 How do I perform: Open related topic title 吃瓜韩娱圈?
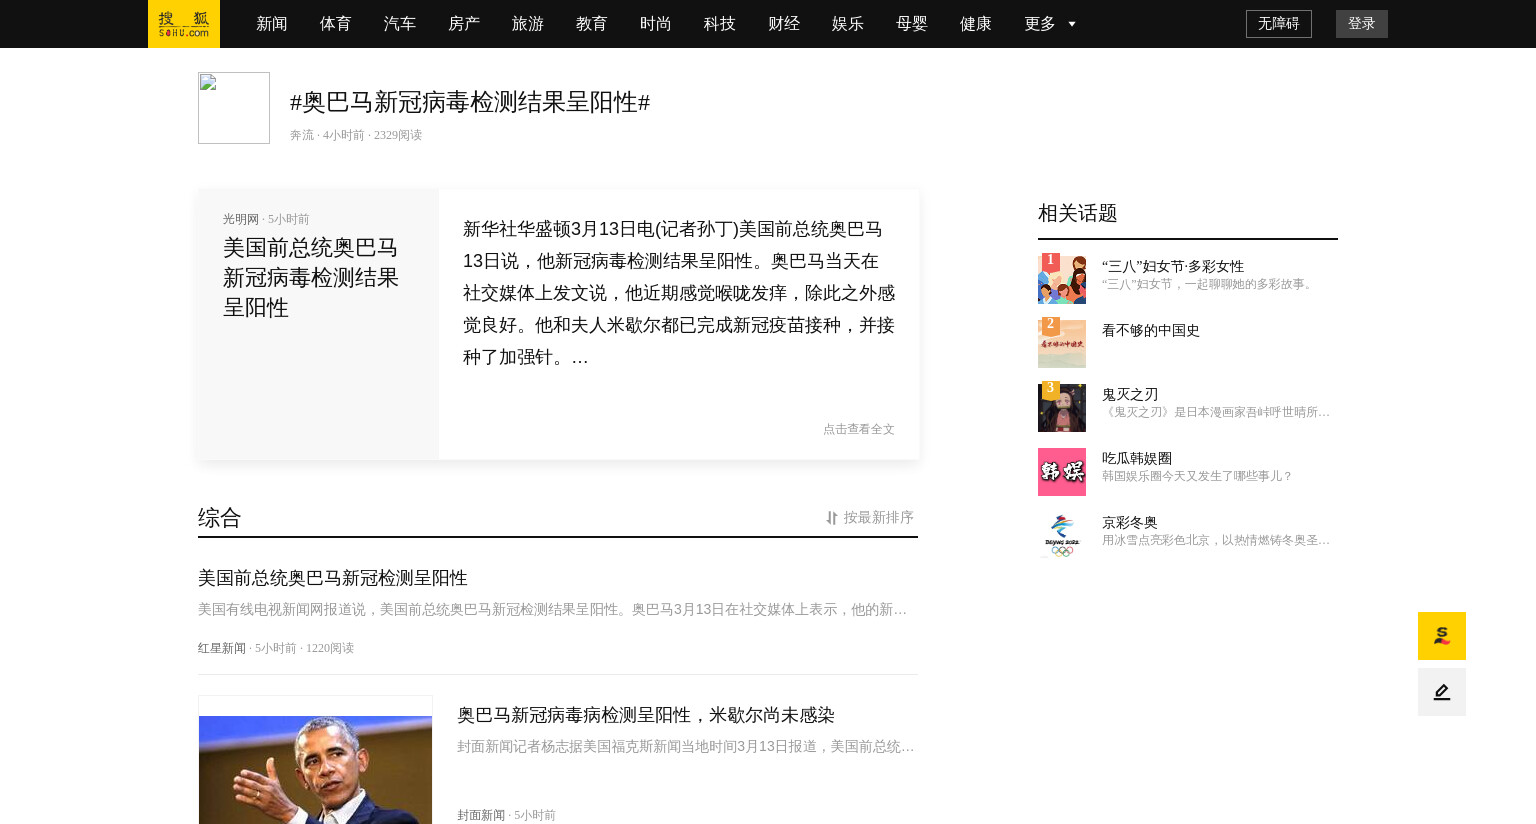[1137, 458]
